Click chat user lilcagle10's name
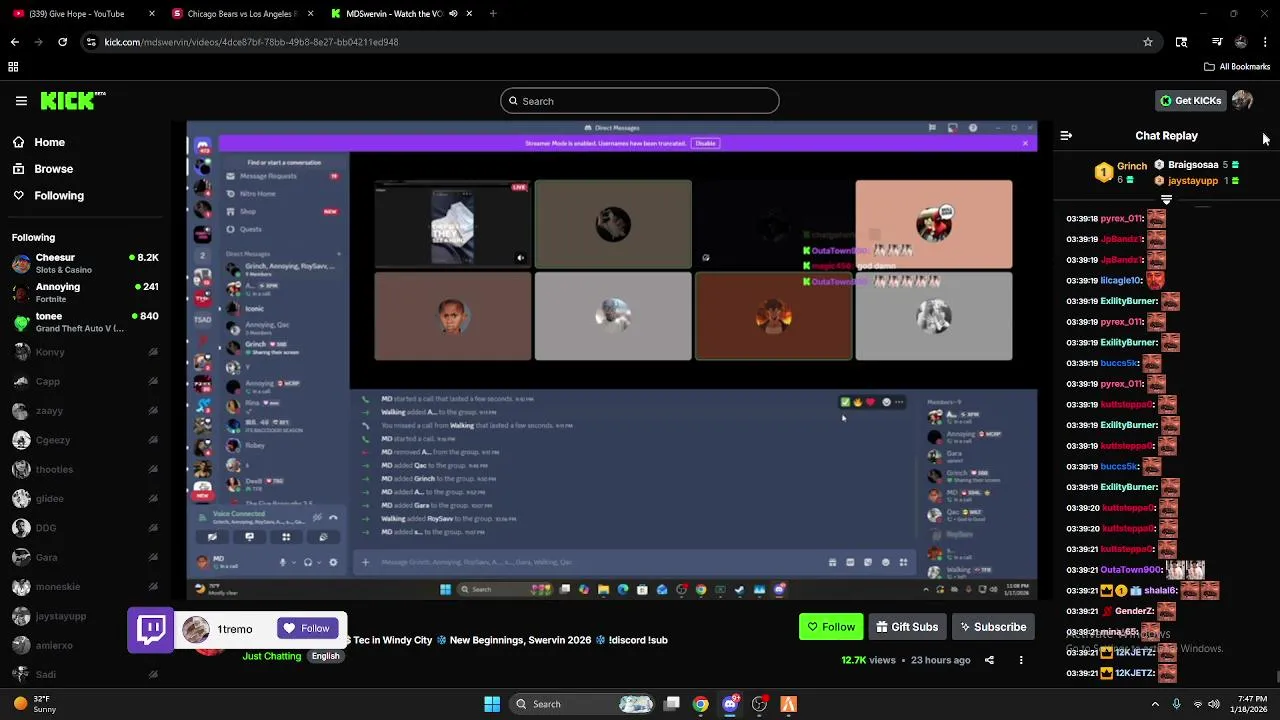This screenshot has height=720, width=1280. coord(1121,281)
